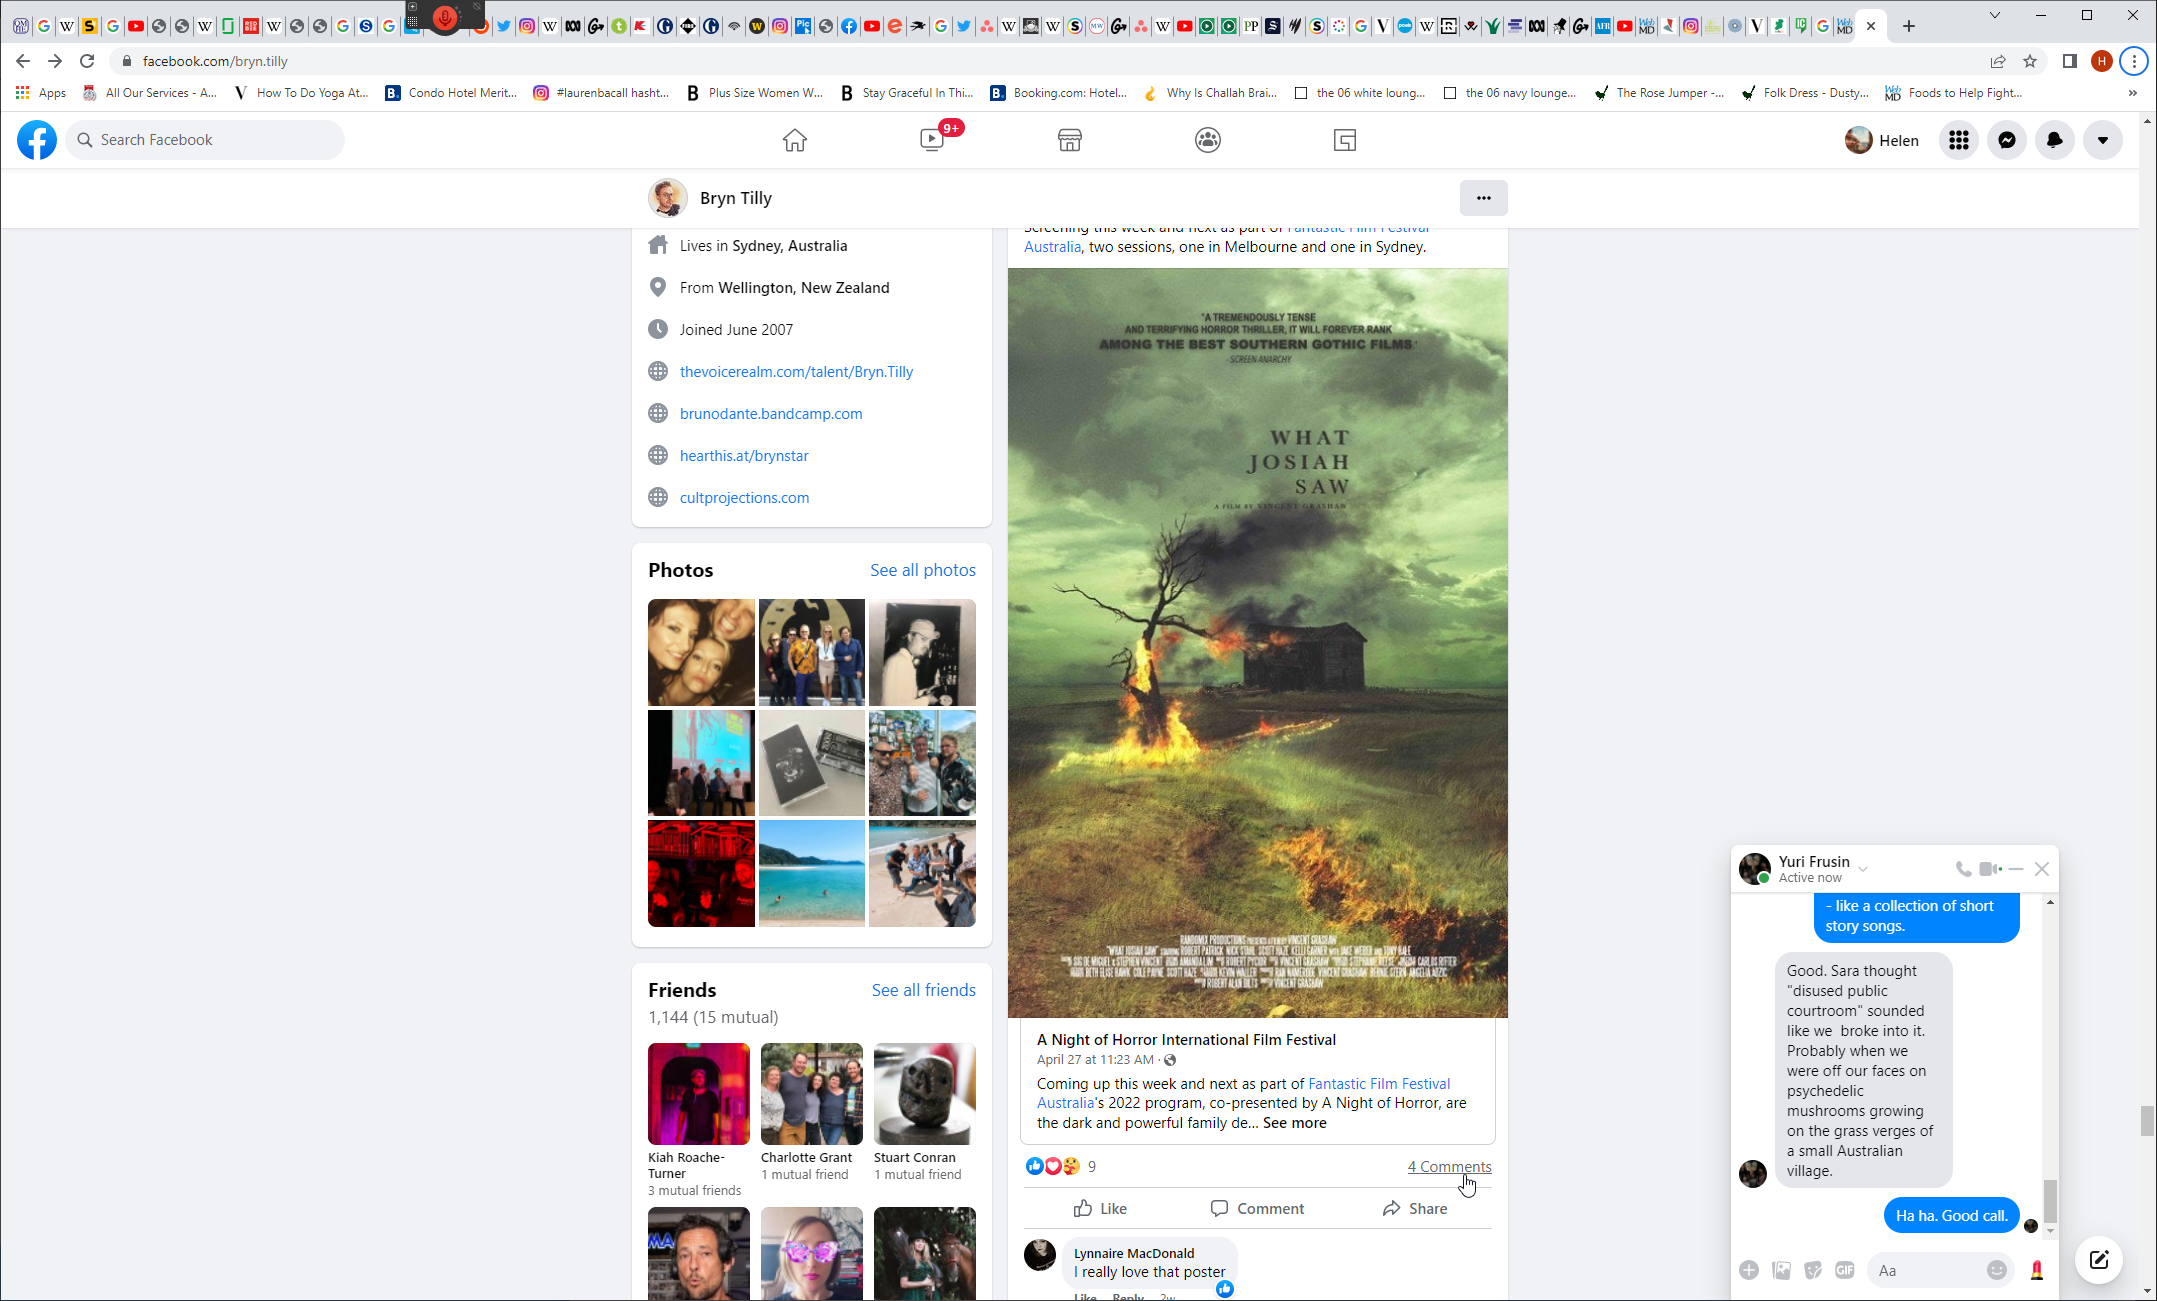
Task: Click the new message compose button
Action: pos(2099,1260)
